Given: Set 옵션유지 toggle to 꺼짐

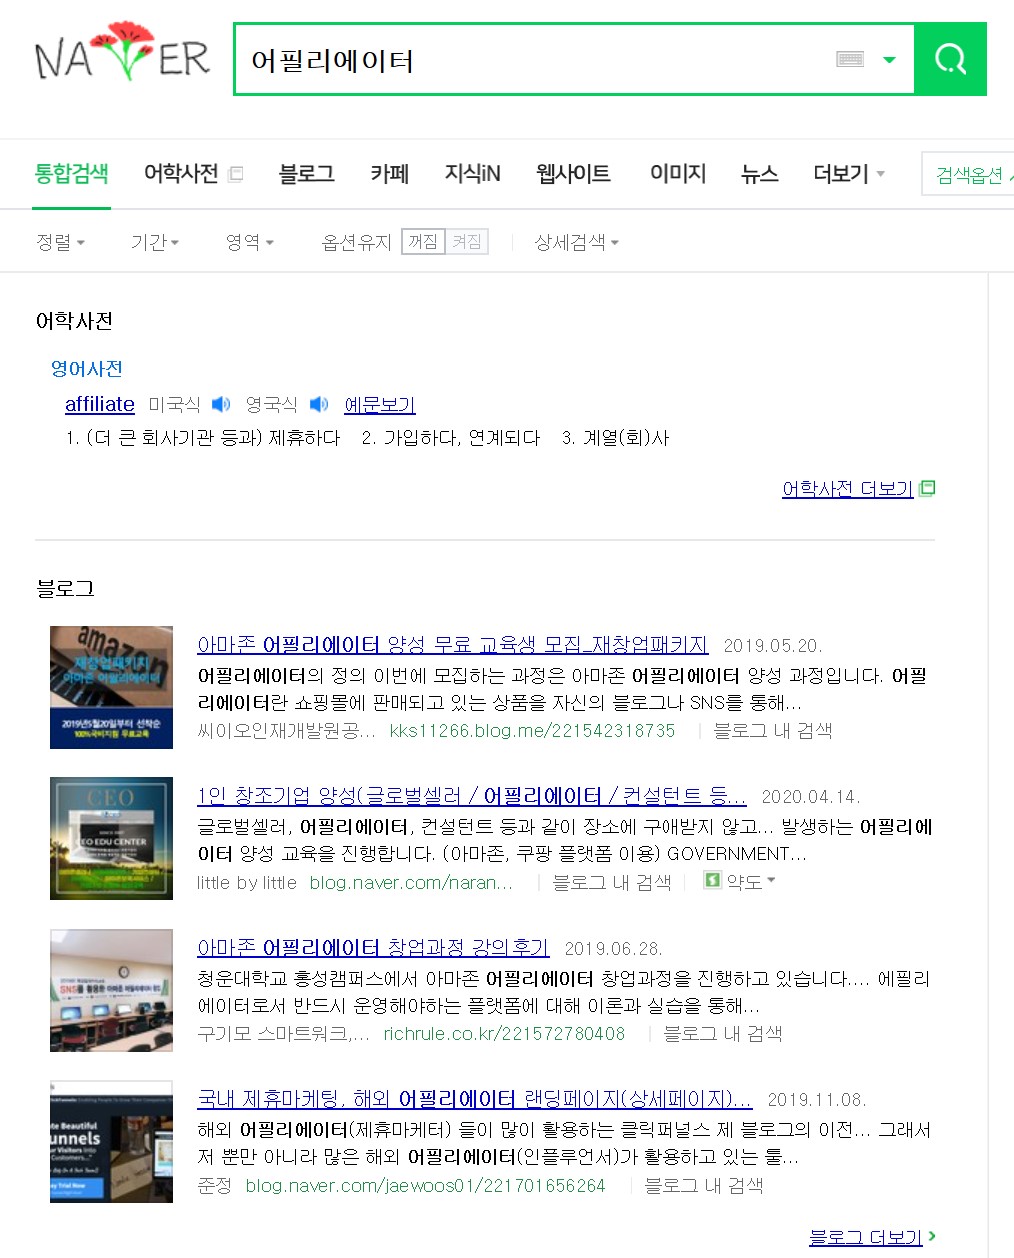Looking at the screenshot, I should click(x=423, y=242).
